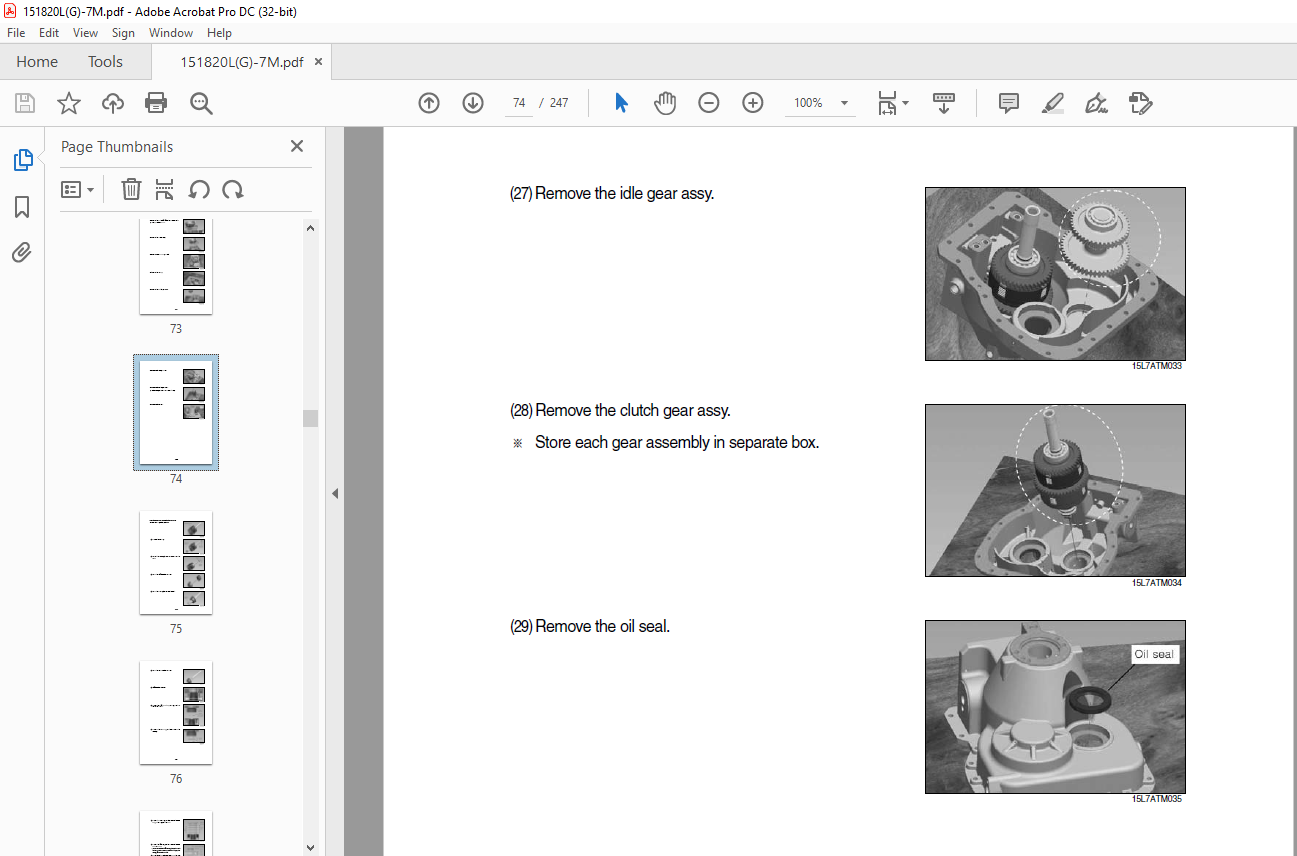1297x856 pixels.
Task: Rotate the page counterclockwise
Action: (x=199, y=189)
